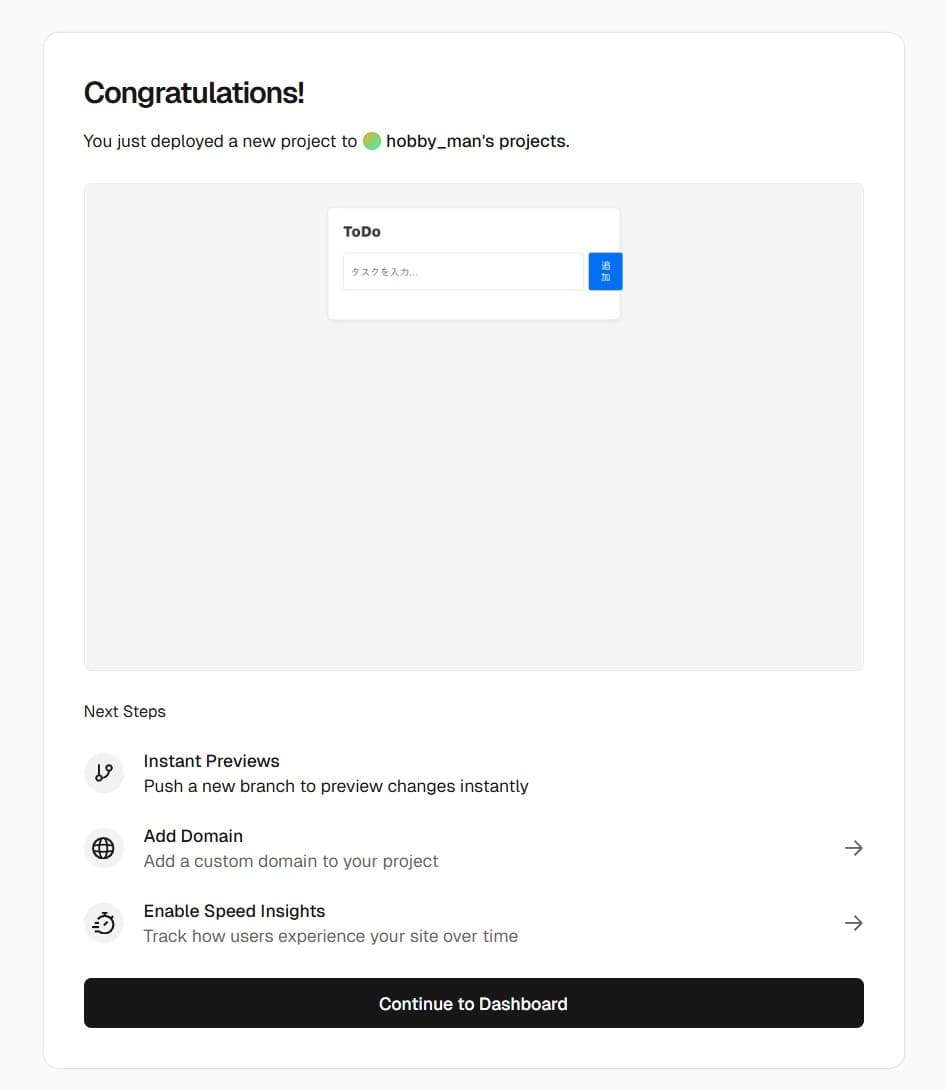The height and width of the screenshot is (1090, 947).
Task: Click the arrow on the Add Domain row
Action: (x=853, y=848)
